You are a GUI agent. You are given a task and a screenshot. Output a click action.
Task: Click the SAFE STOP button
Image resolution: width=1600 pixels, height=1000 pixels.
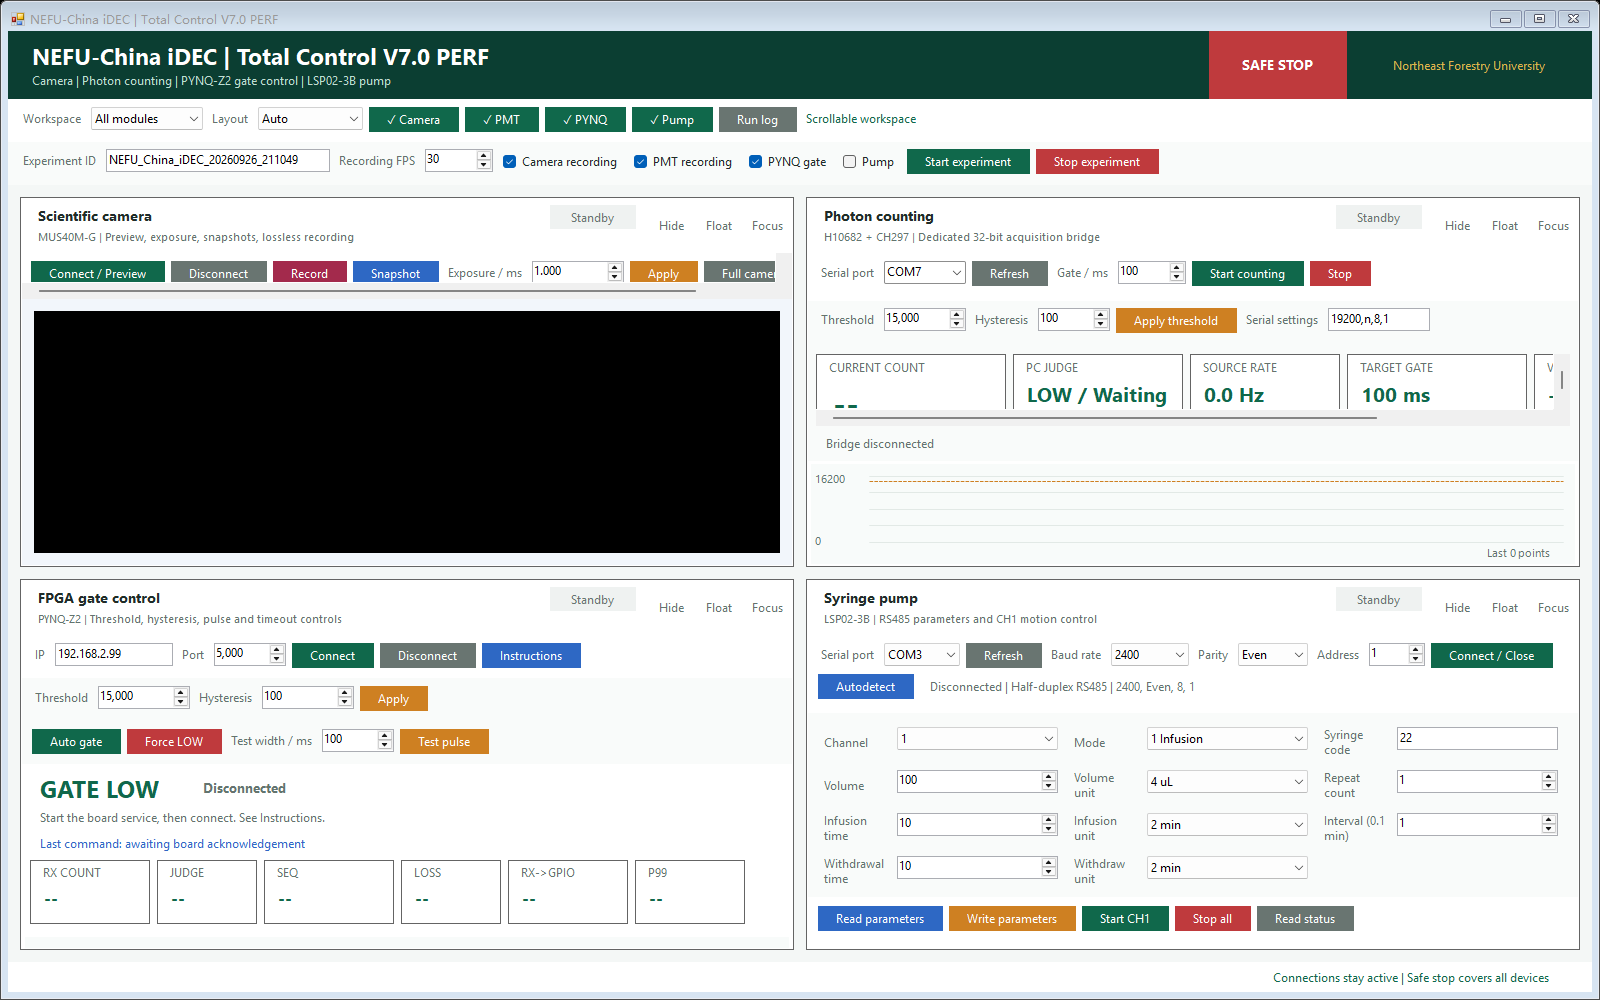(1278, 65)
